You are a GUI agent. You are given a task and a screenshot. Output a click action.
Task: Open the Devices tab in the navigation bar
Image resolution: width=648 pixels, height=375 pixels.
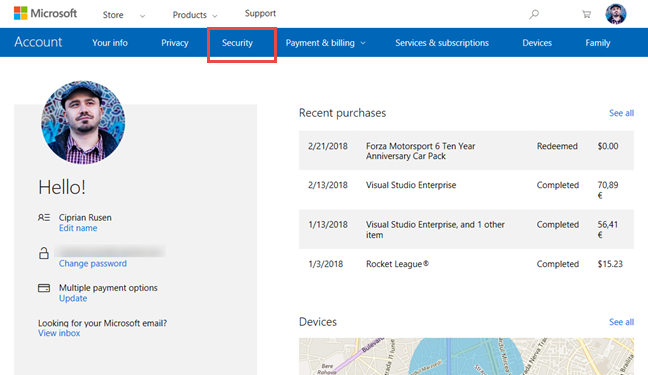point(537,43)
